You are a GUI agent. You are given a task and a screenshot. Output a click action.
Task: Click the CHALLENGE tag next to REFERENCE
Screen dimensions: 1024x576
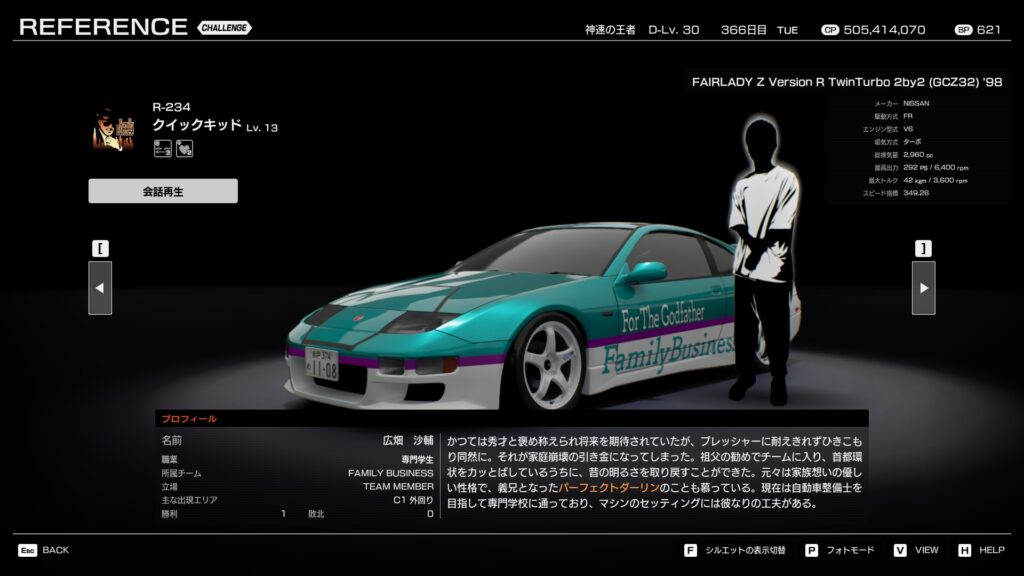click(225, 28)
